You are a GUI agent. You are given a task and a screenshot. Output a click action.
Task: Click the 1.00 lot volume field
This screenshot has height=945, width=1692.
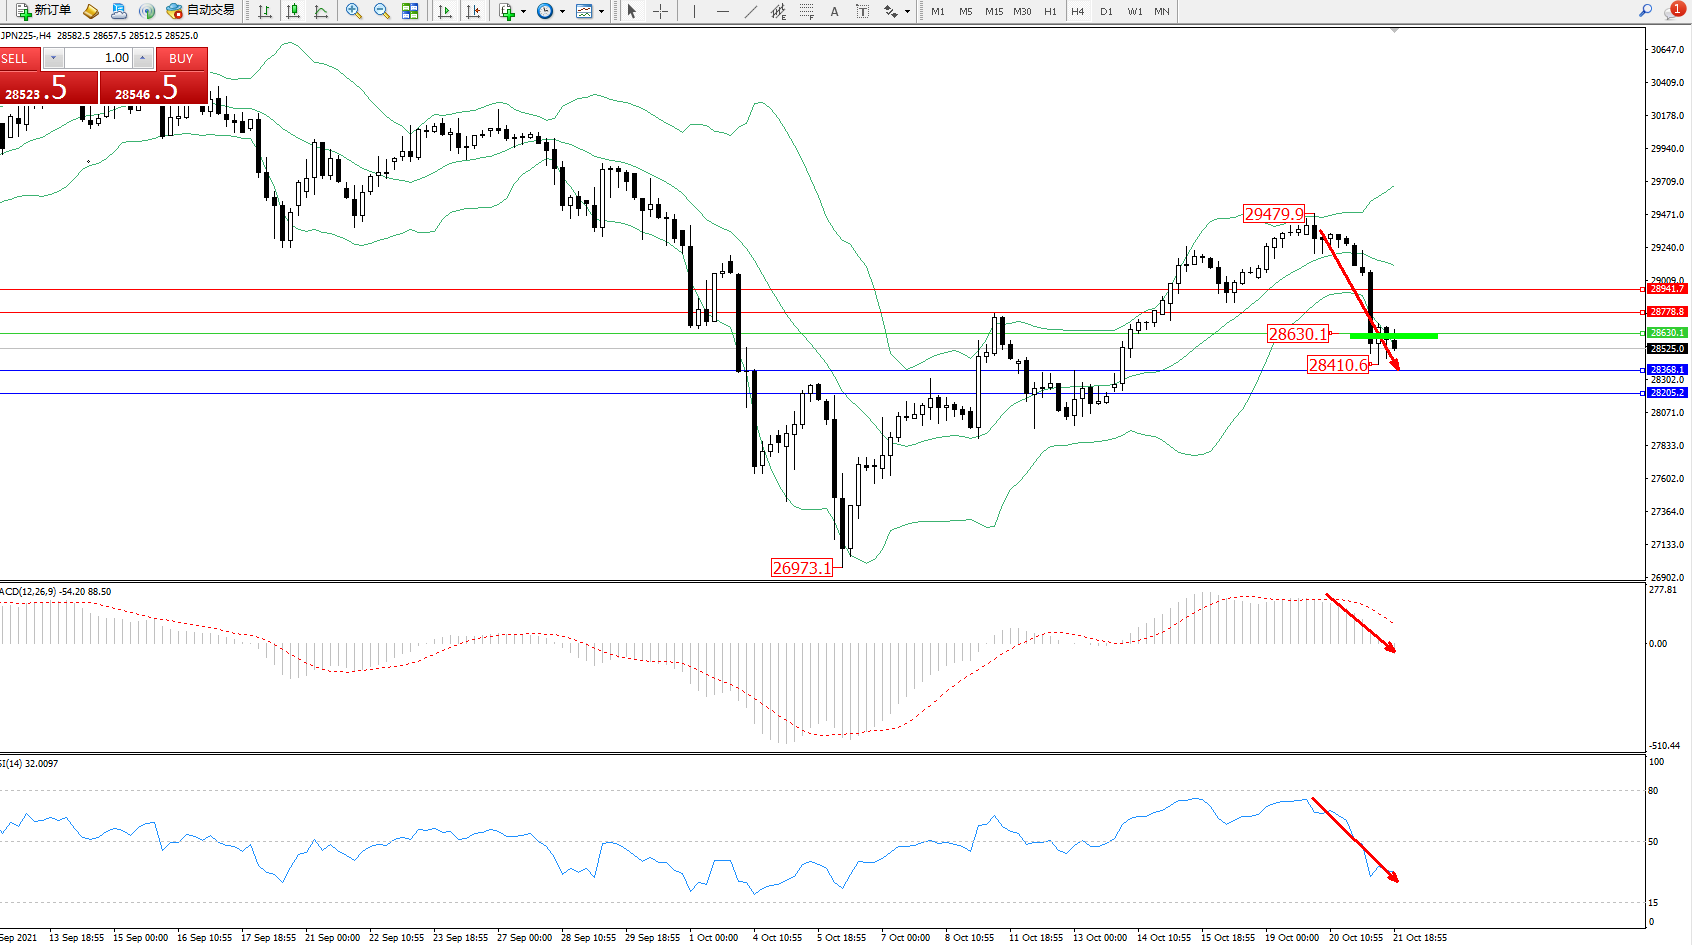[x=99, y=58]
